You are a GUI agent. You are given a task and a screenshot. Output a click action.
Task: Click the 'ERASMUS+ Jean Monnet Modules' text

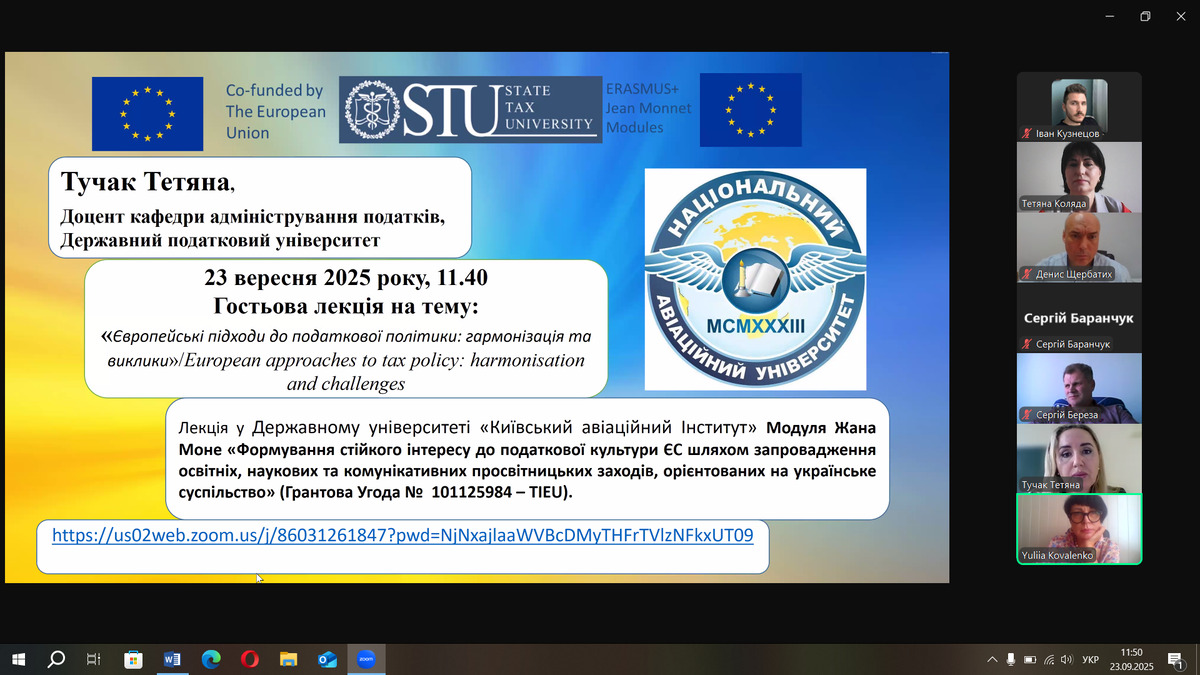[648, 107]
